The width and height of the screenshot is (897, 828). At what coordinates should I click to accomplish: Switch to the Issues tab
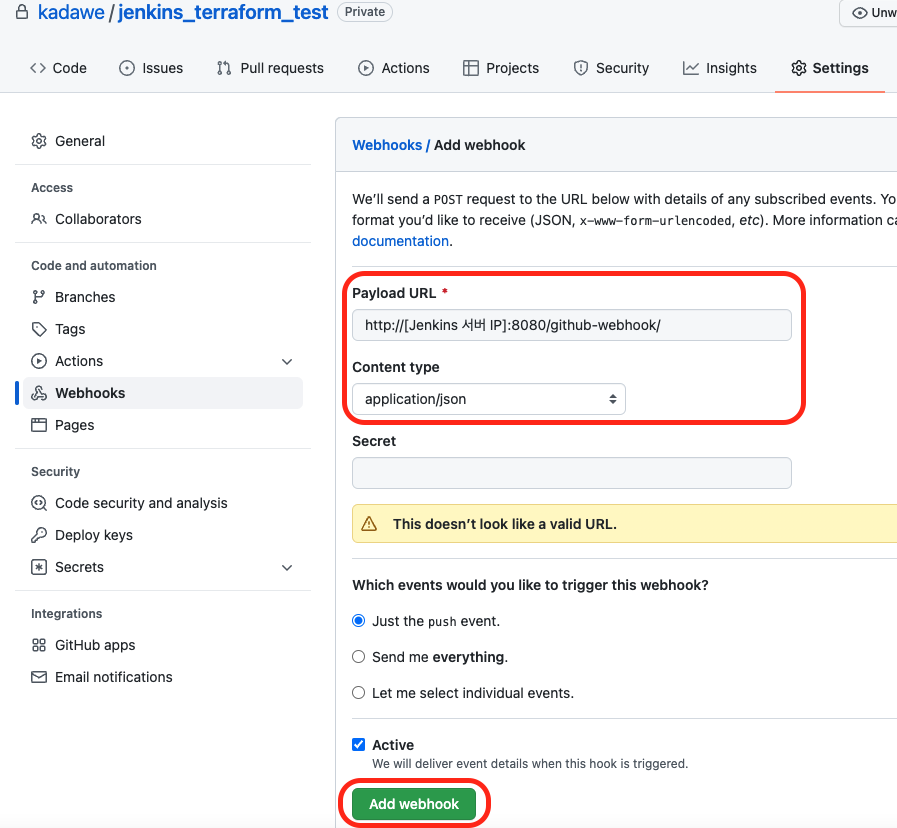click(x=151, y=68)
